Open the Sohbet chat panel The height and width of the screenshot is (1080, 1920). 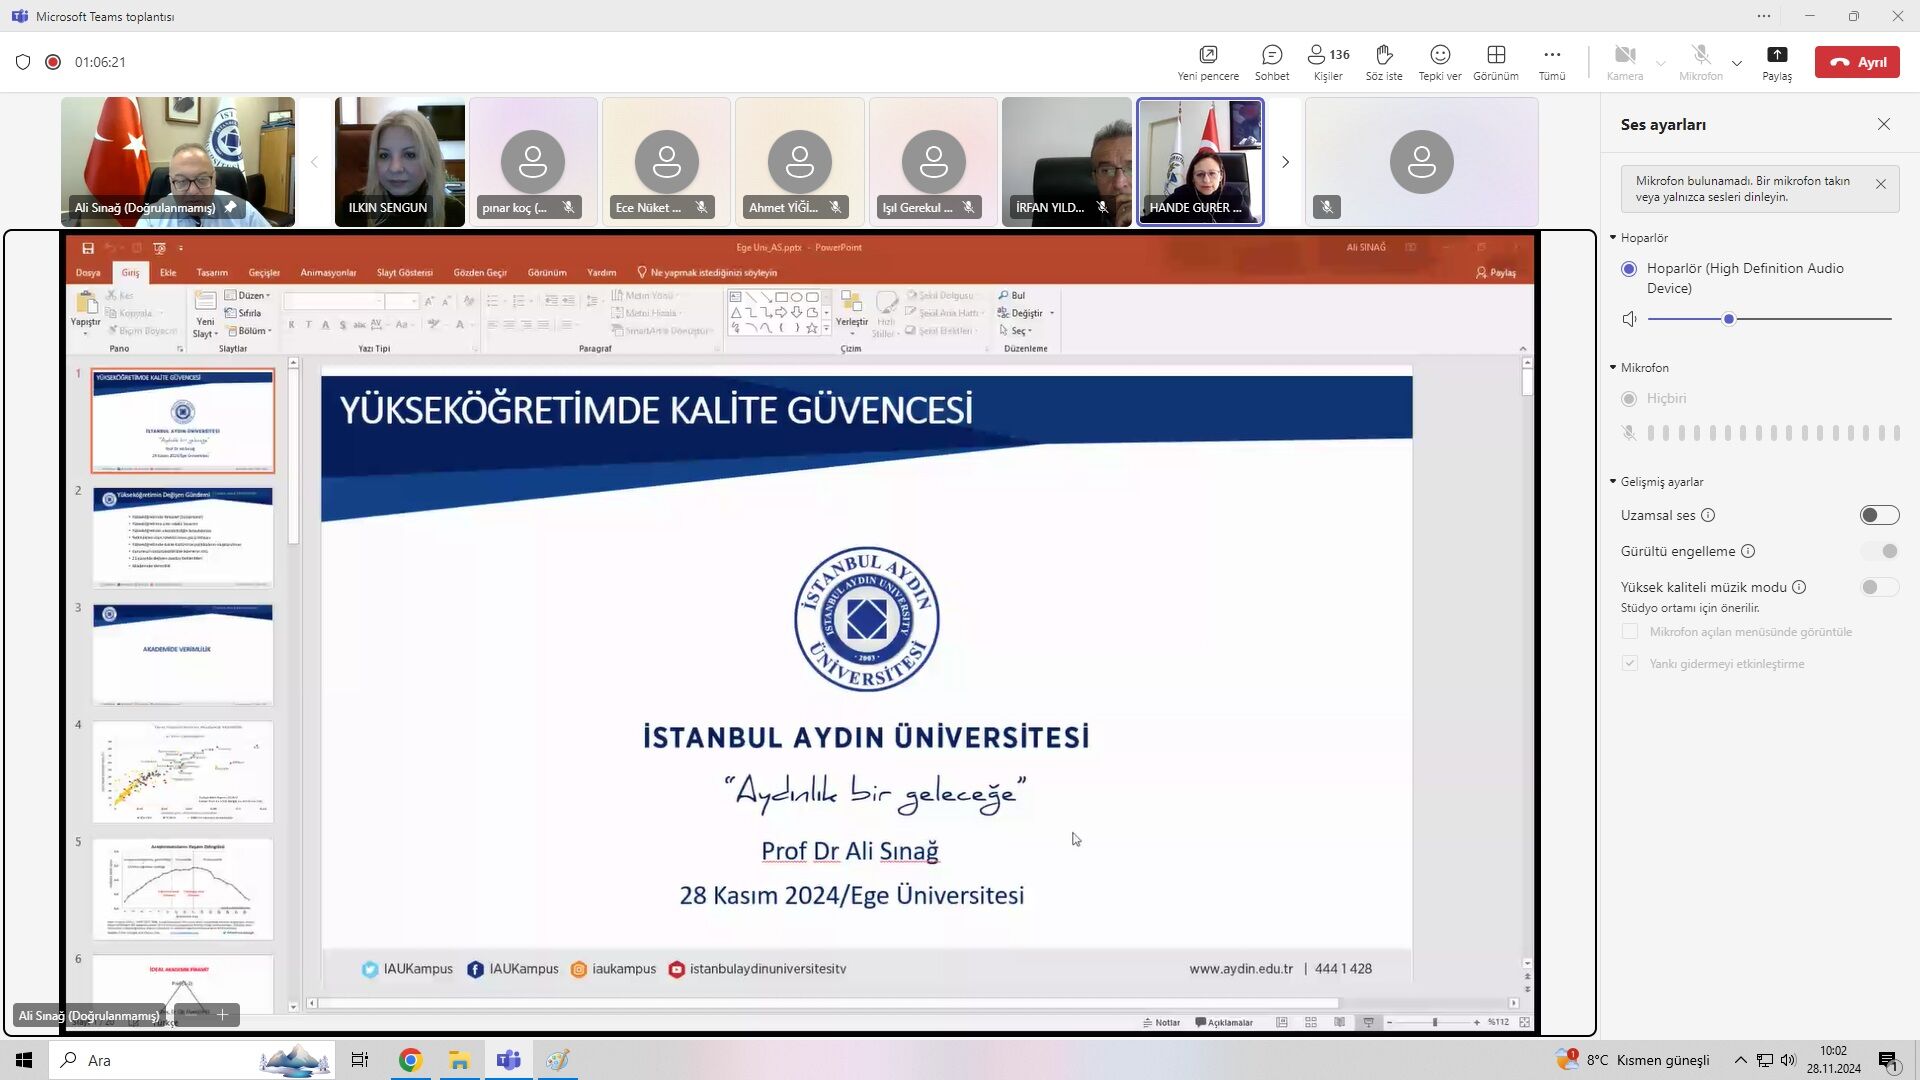point(1272,62)
